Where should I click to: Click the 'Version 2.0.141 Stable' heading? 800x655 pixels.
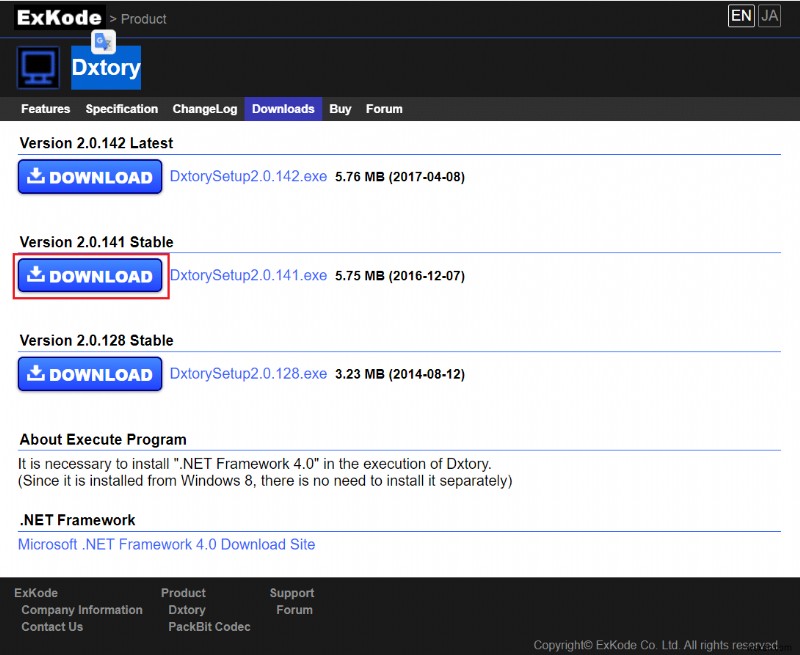coord(96,242)
